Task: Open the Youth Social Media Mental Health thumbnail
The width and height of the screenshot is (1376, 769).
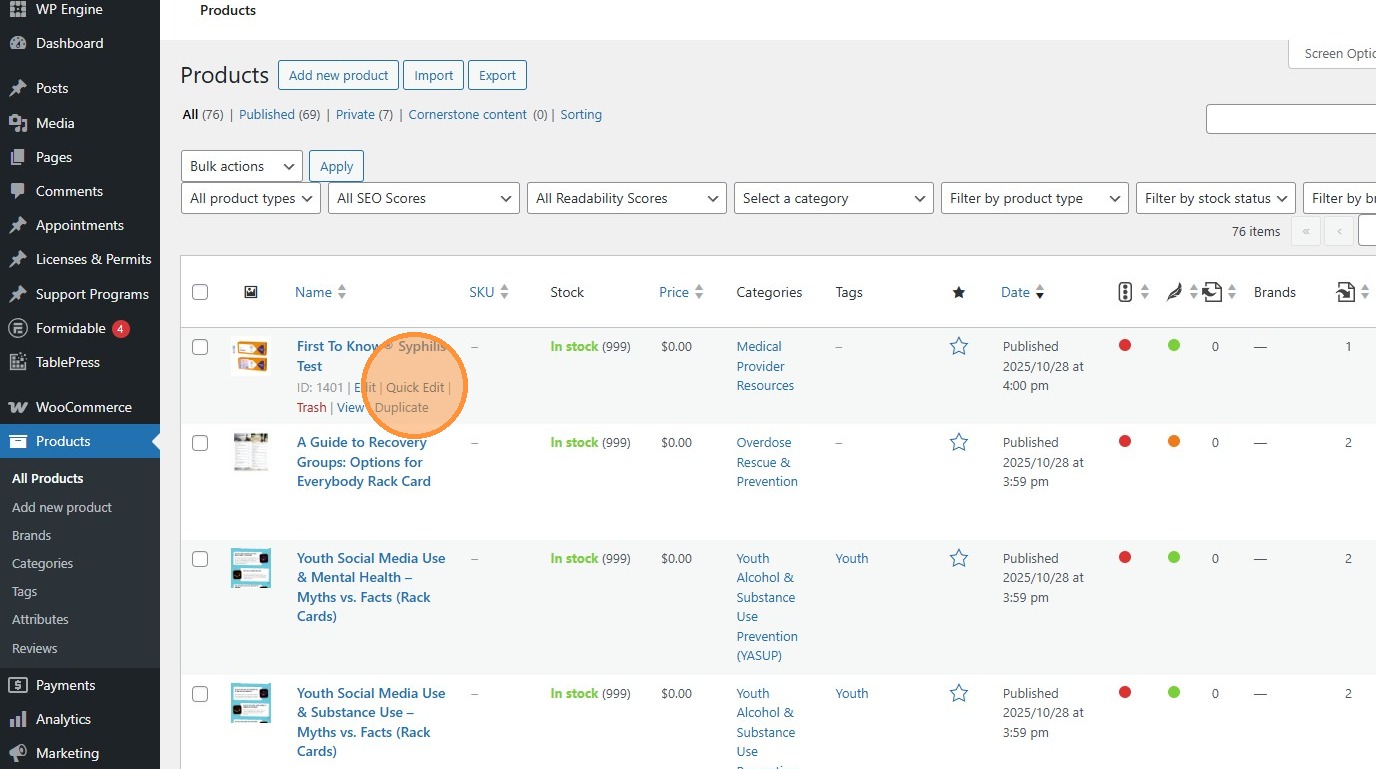Action: [x=251, y=568]
